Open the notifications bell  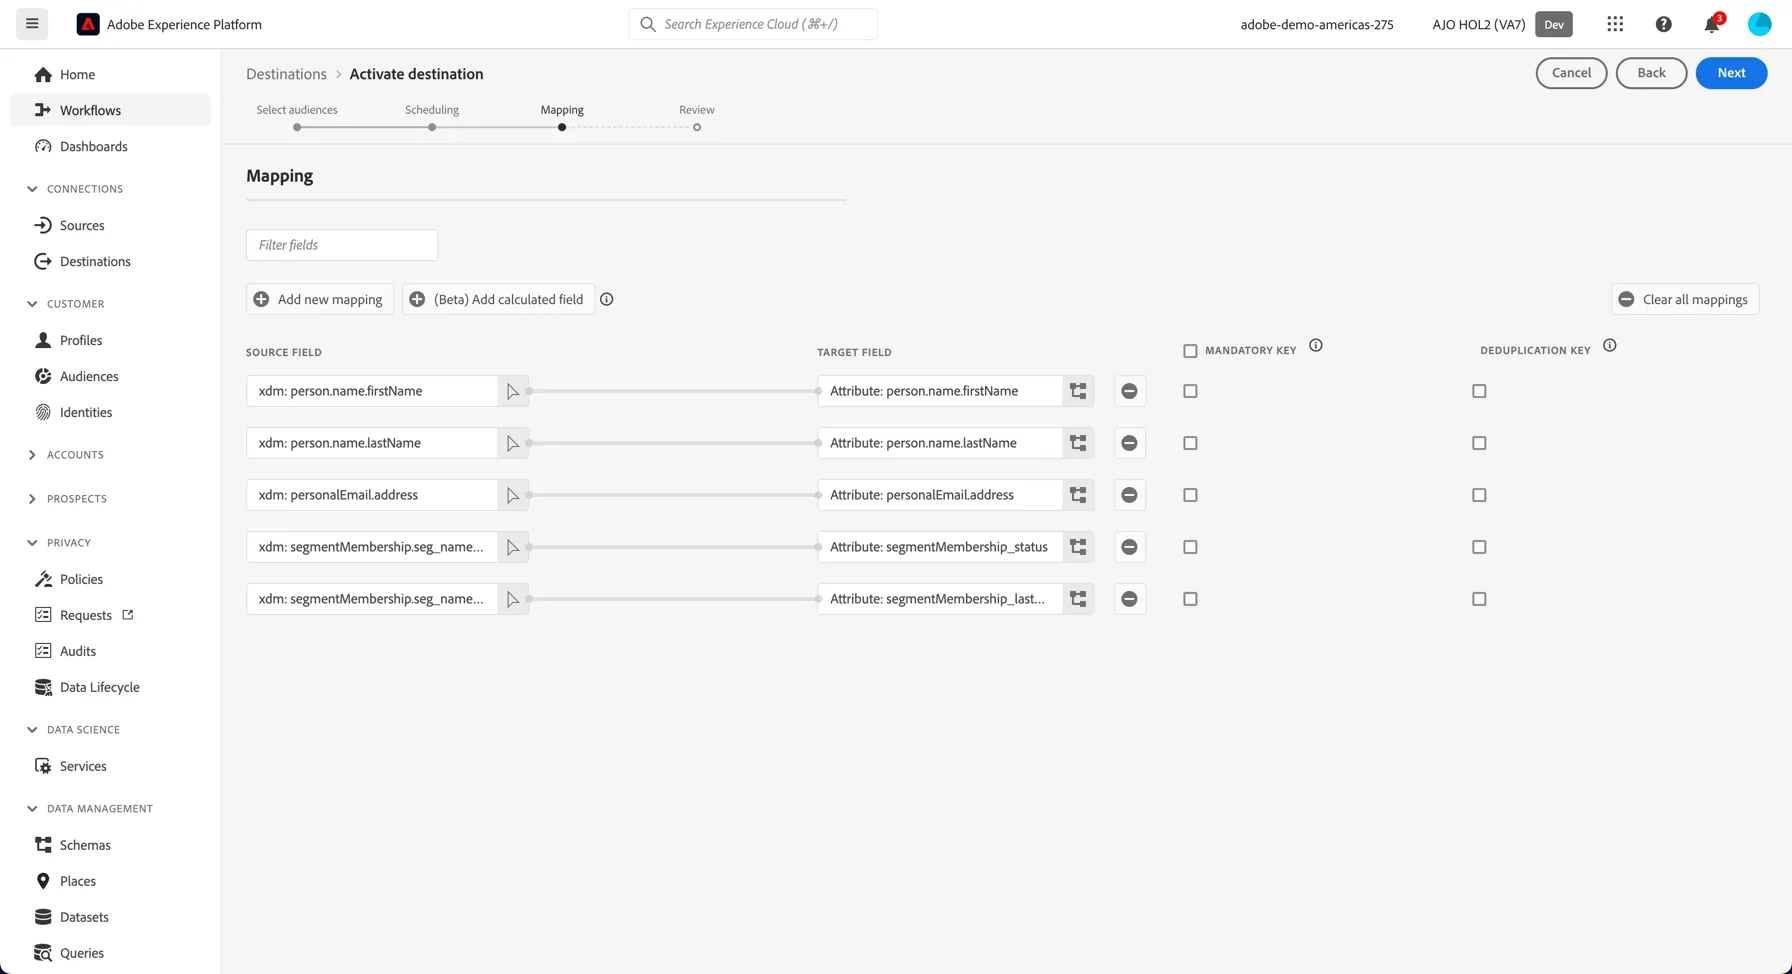pyautogui.click(x=1712, y=24)
